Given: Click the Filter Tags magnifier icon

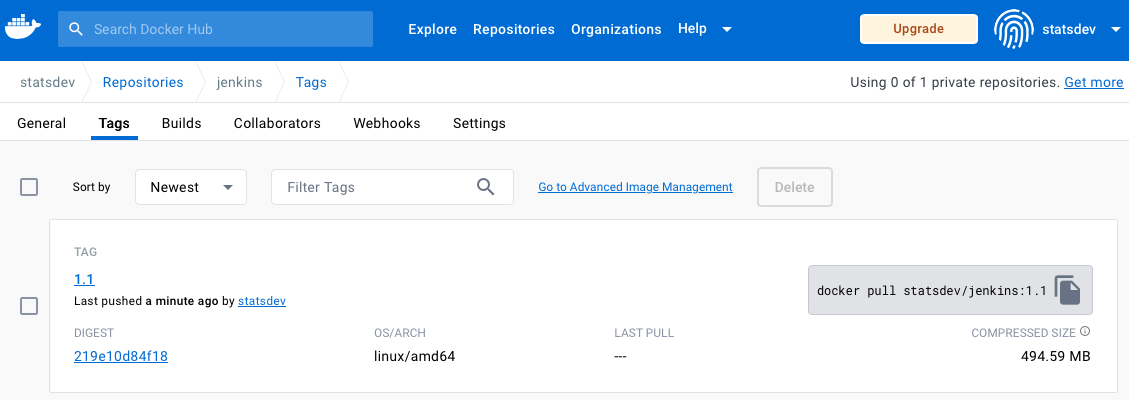Looking at the screenshot, I should (486, 187).
